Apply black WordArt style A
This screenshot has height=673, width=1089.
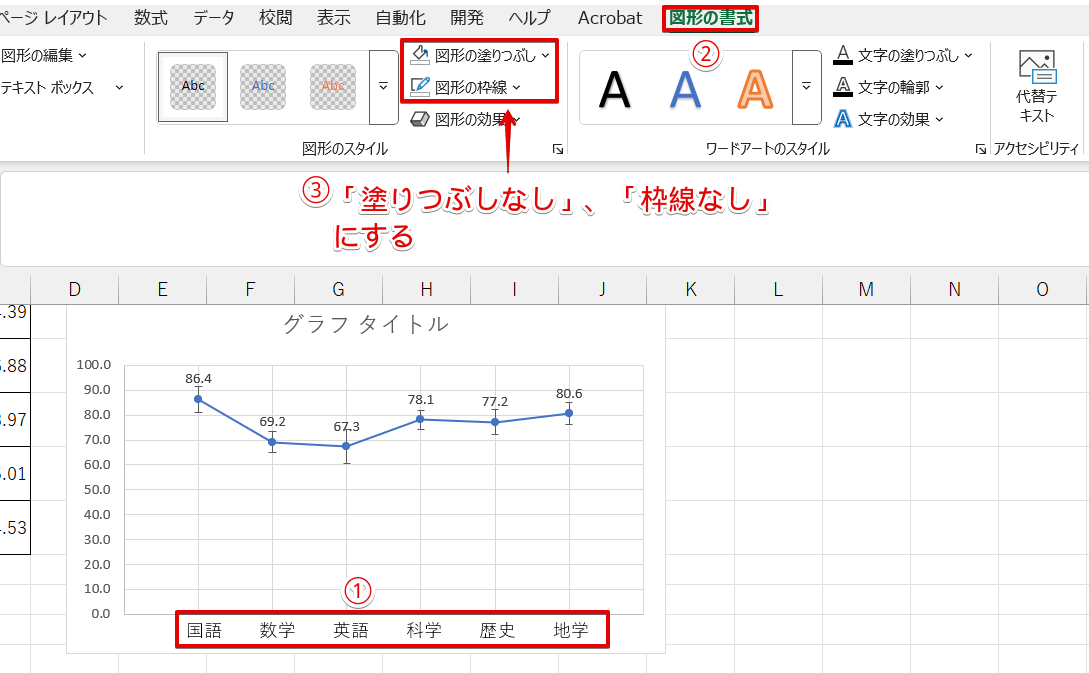click(615, 89)
